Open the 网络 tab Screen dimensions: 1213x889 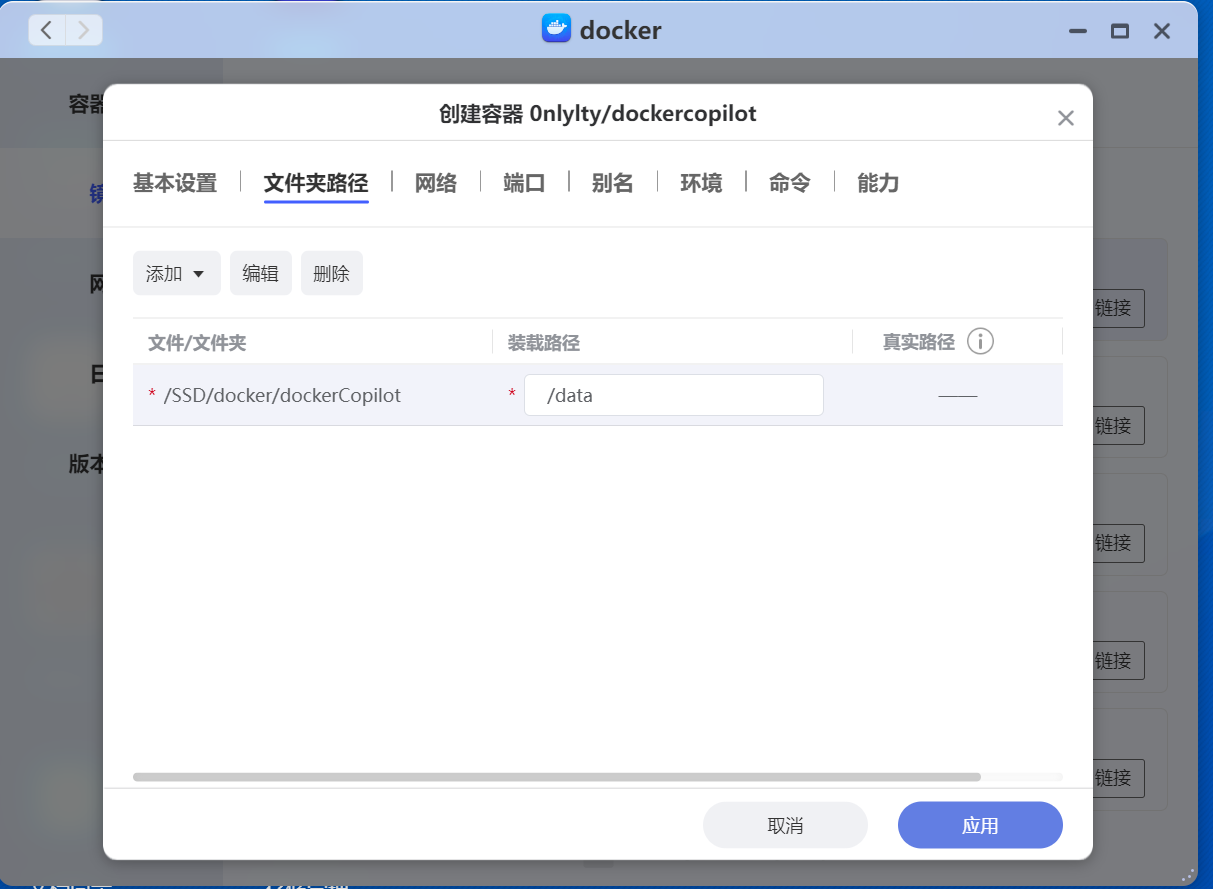point(436,183)
